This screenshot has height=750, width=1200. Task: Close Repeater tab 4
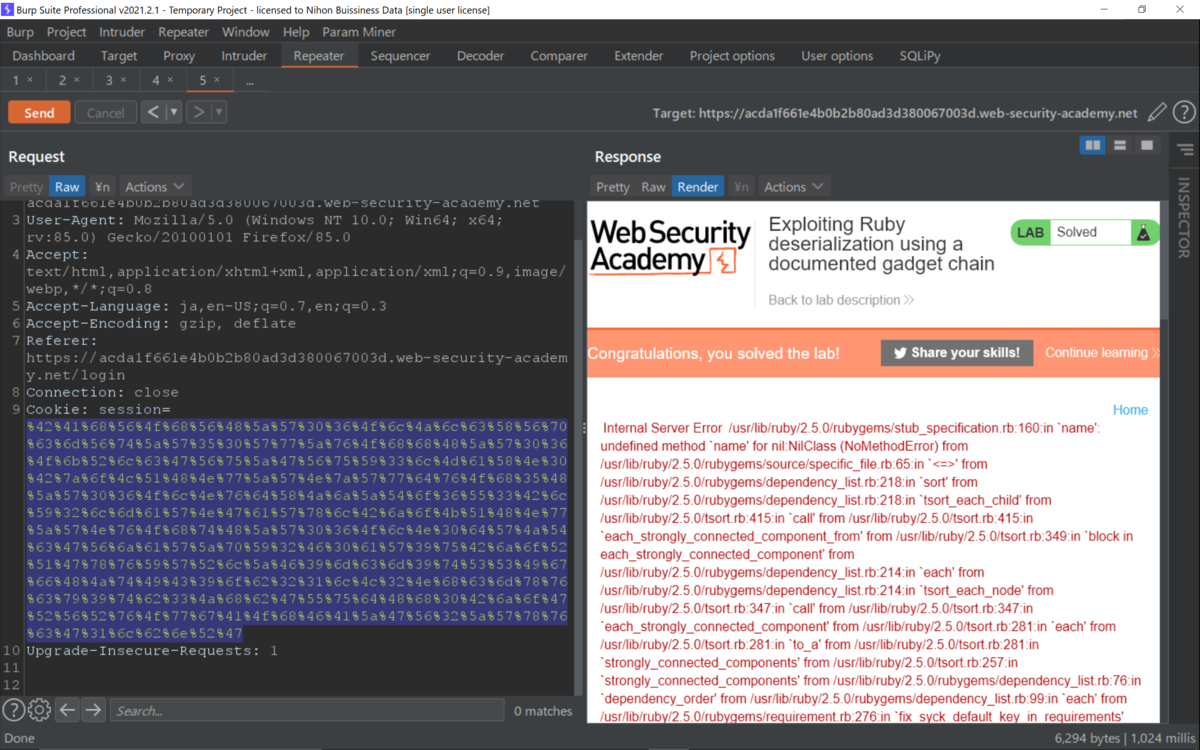[170, 80]
